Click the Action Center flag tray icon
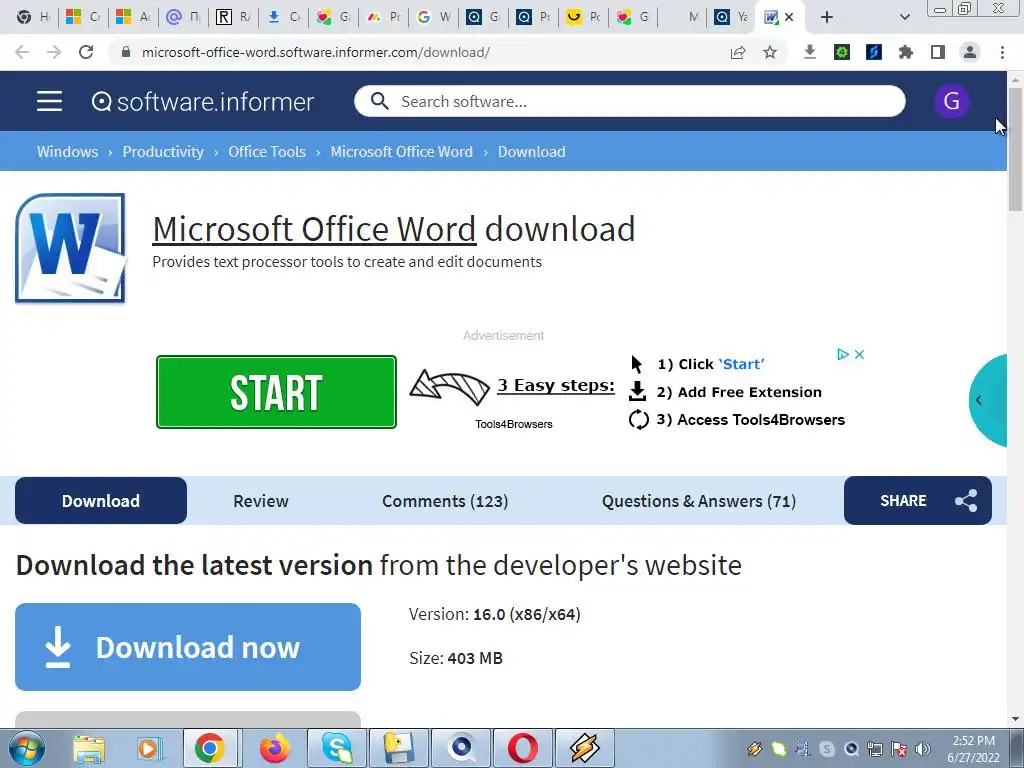 point(899,748)
